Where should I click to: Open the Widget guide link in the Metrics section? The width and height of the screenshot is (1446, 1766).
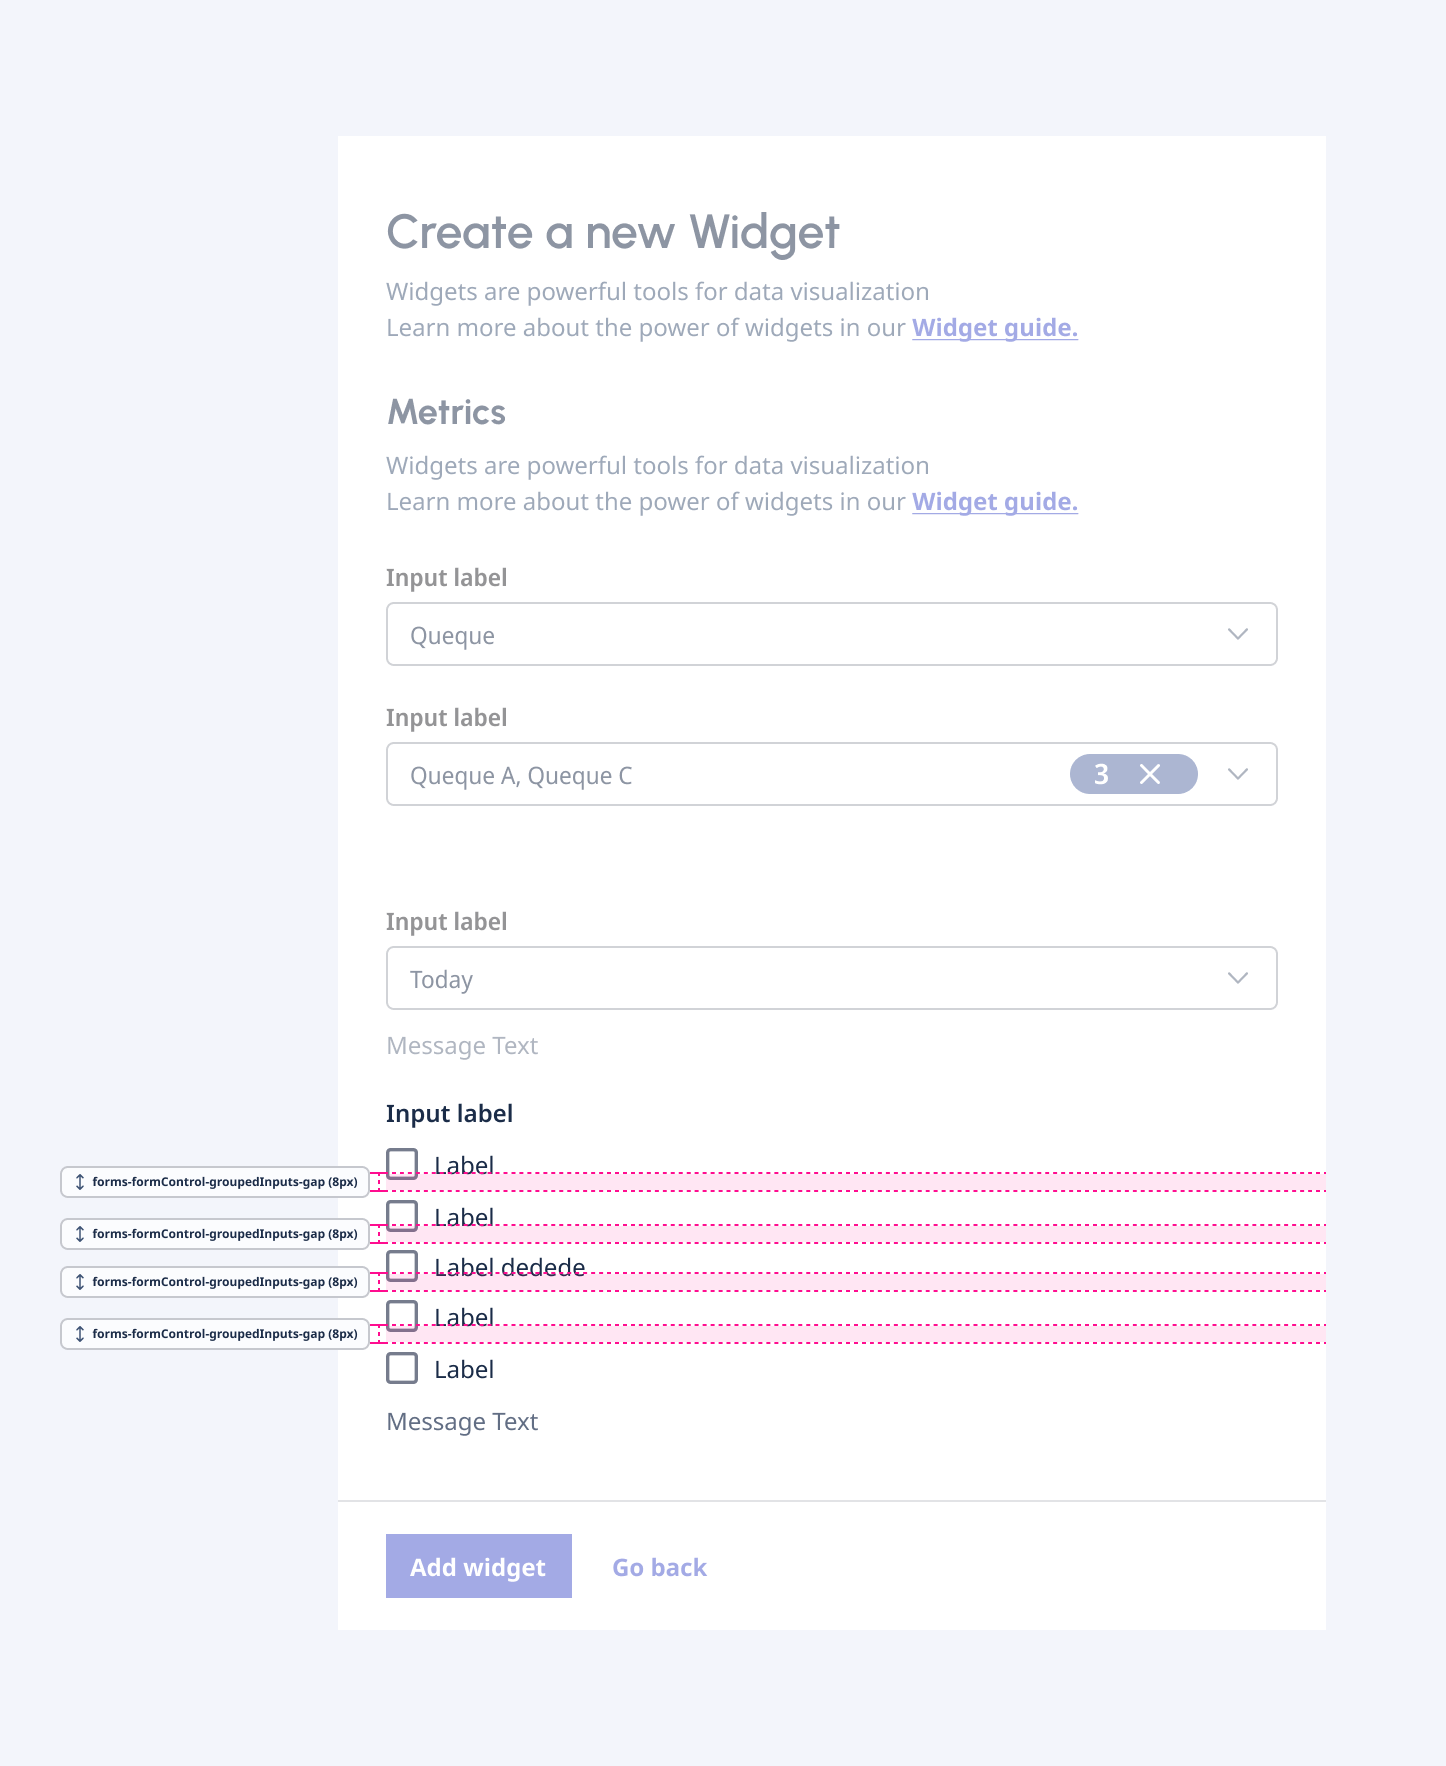(x=995, y=502)
